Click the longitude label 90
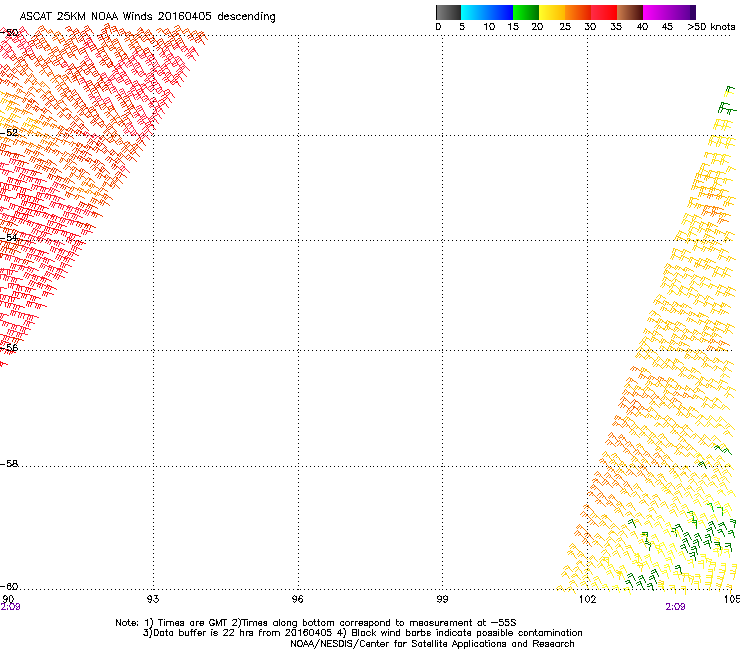The width and height of the screenshot is (740, 650). coord(8,599)
